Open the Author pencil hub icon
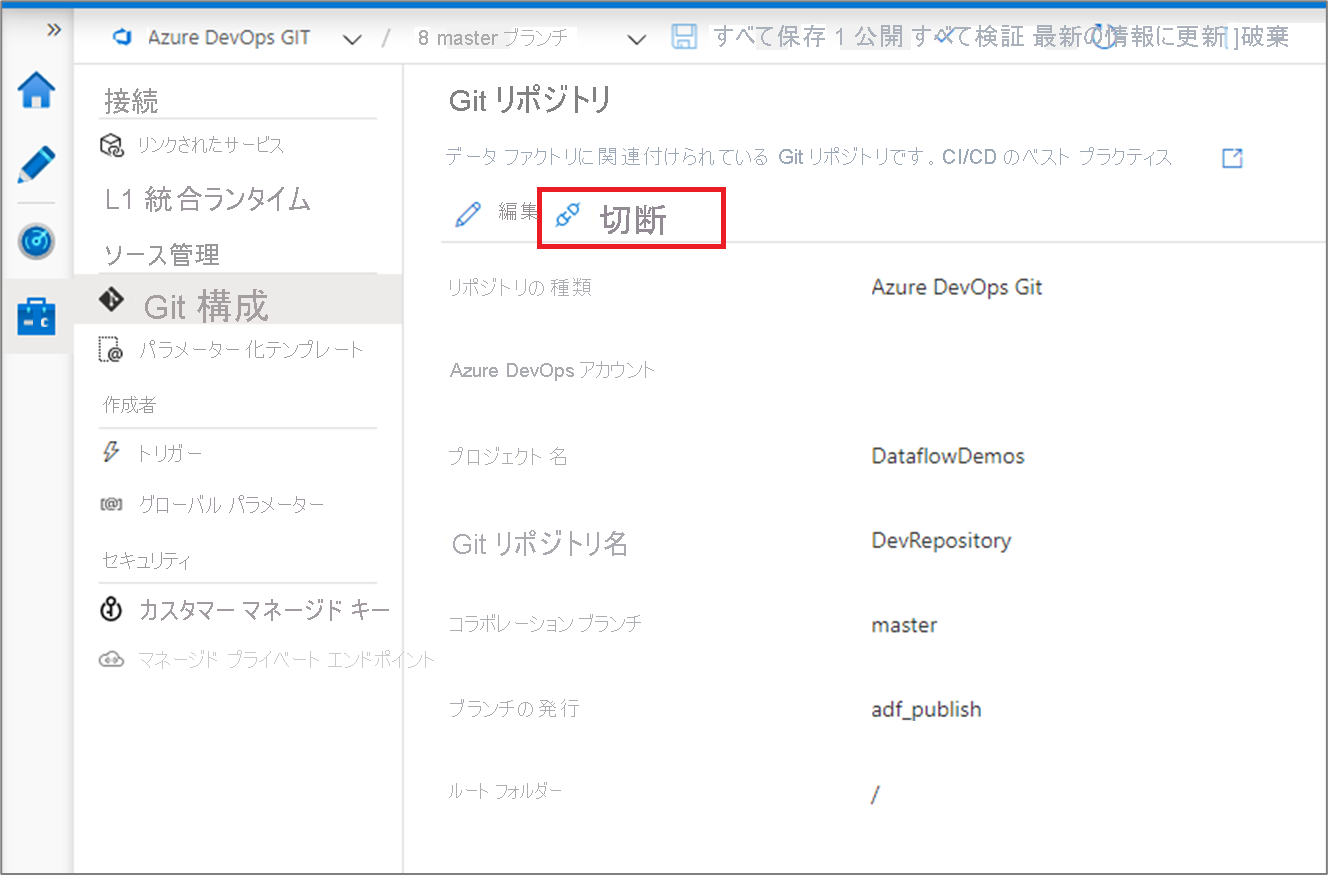This screenshot has width=1328, height=875. pyautogui.click(x=37, y=164)
